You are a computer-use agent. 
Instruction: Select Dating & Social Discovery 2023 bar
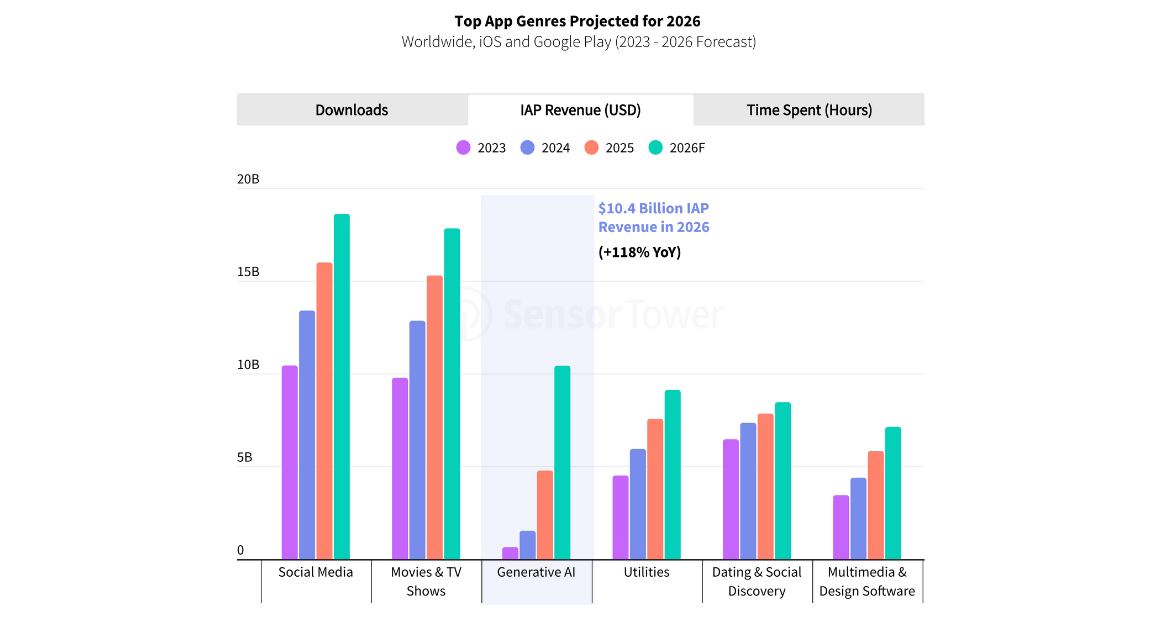click(731, 499)
